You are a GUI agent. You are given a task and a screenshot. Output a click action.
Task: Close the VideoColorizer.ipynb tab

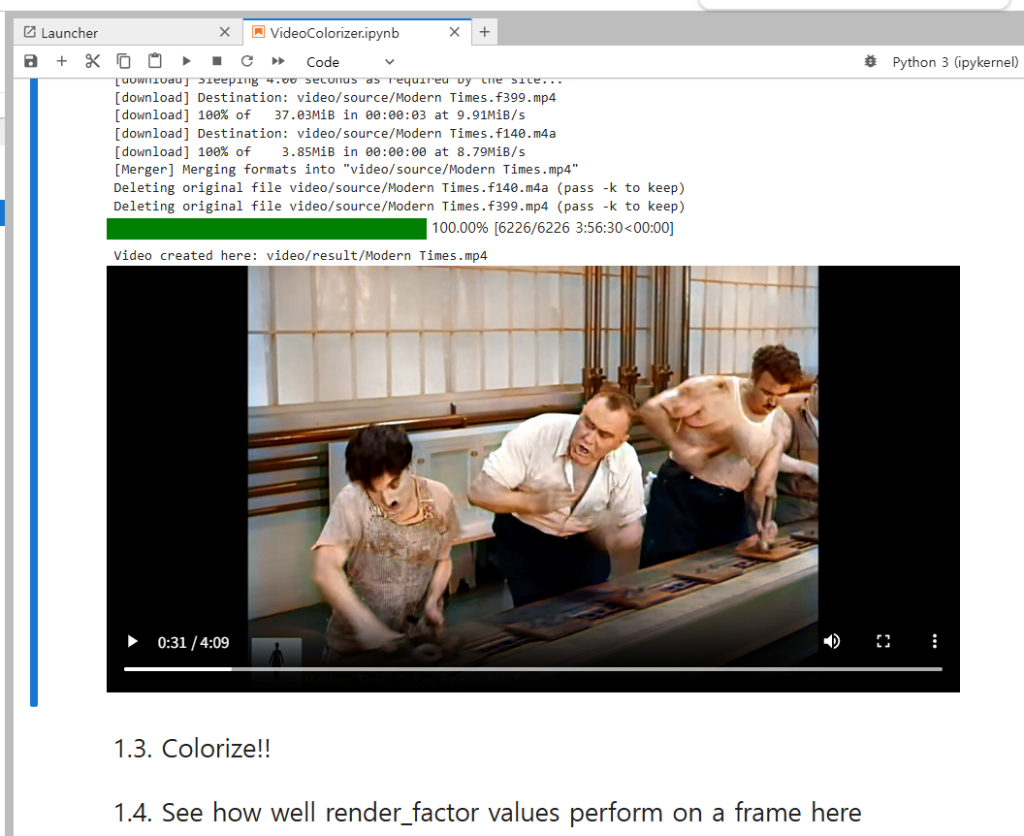coord(455,32)
